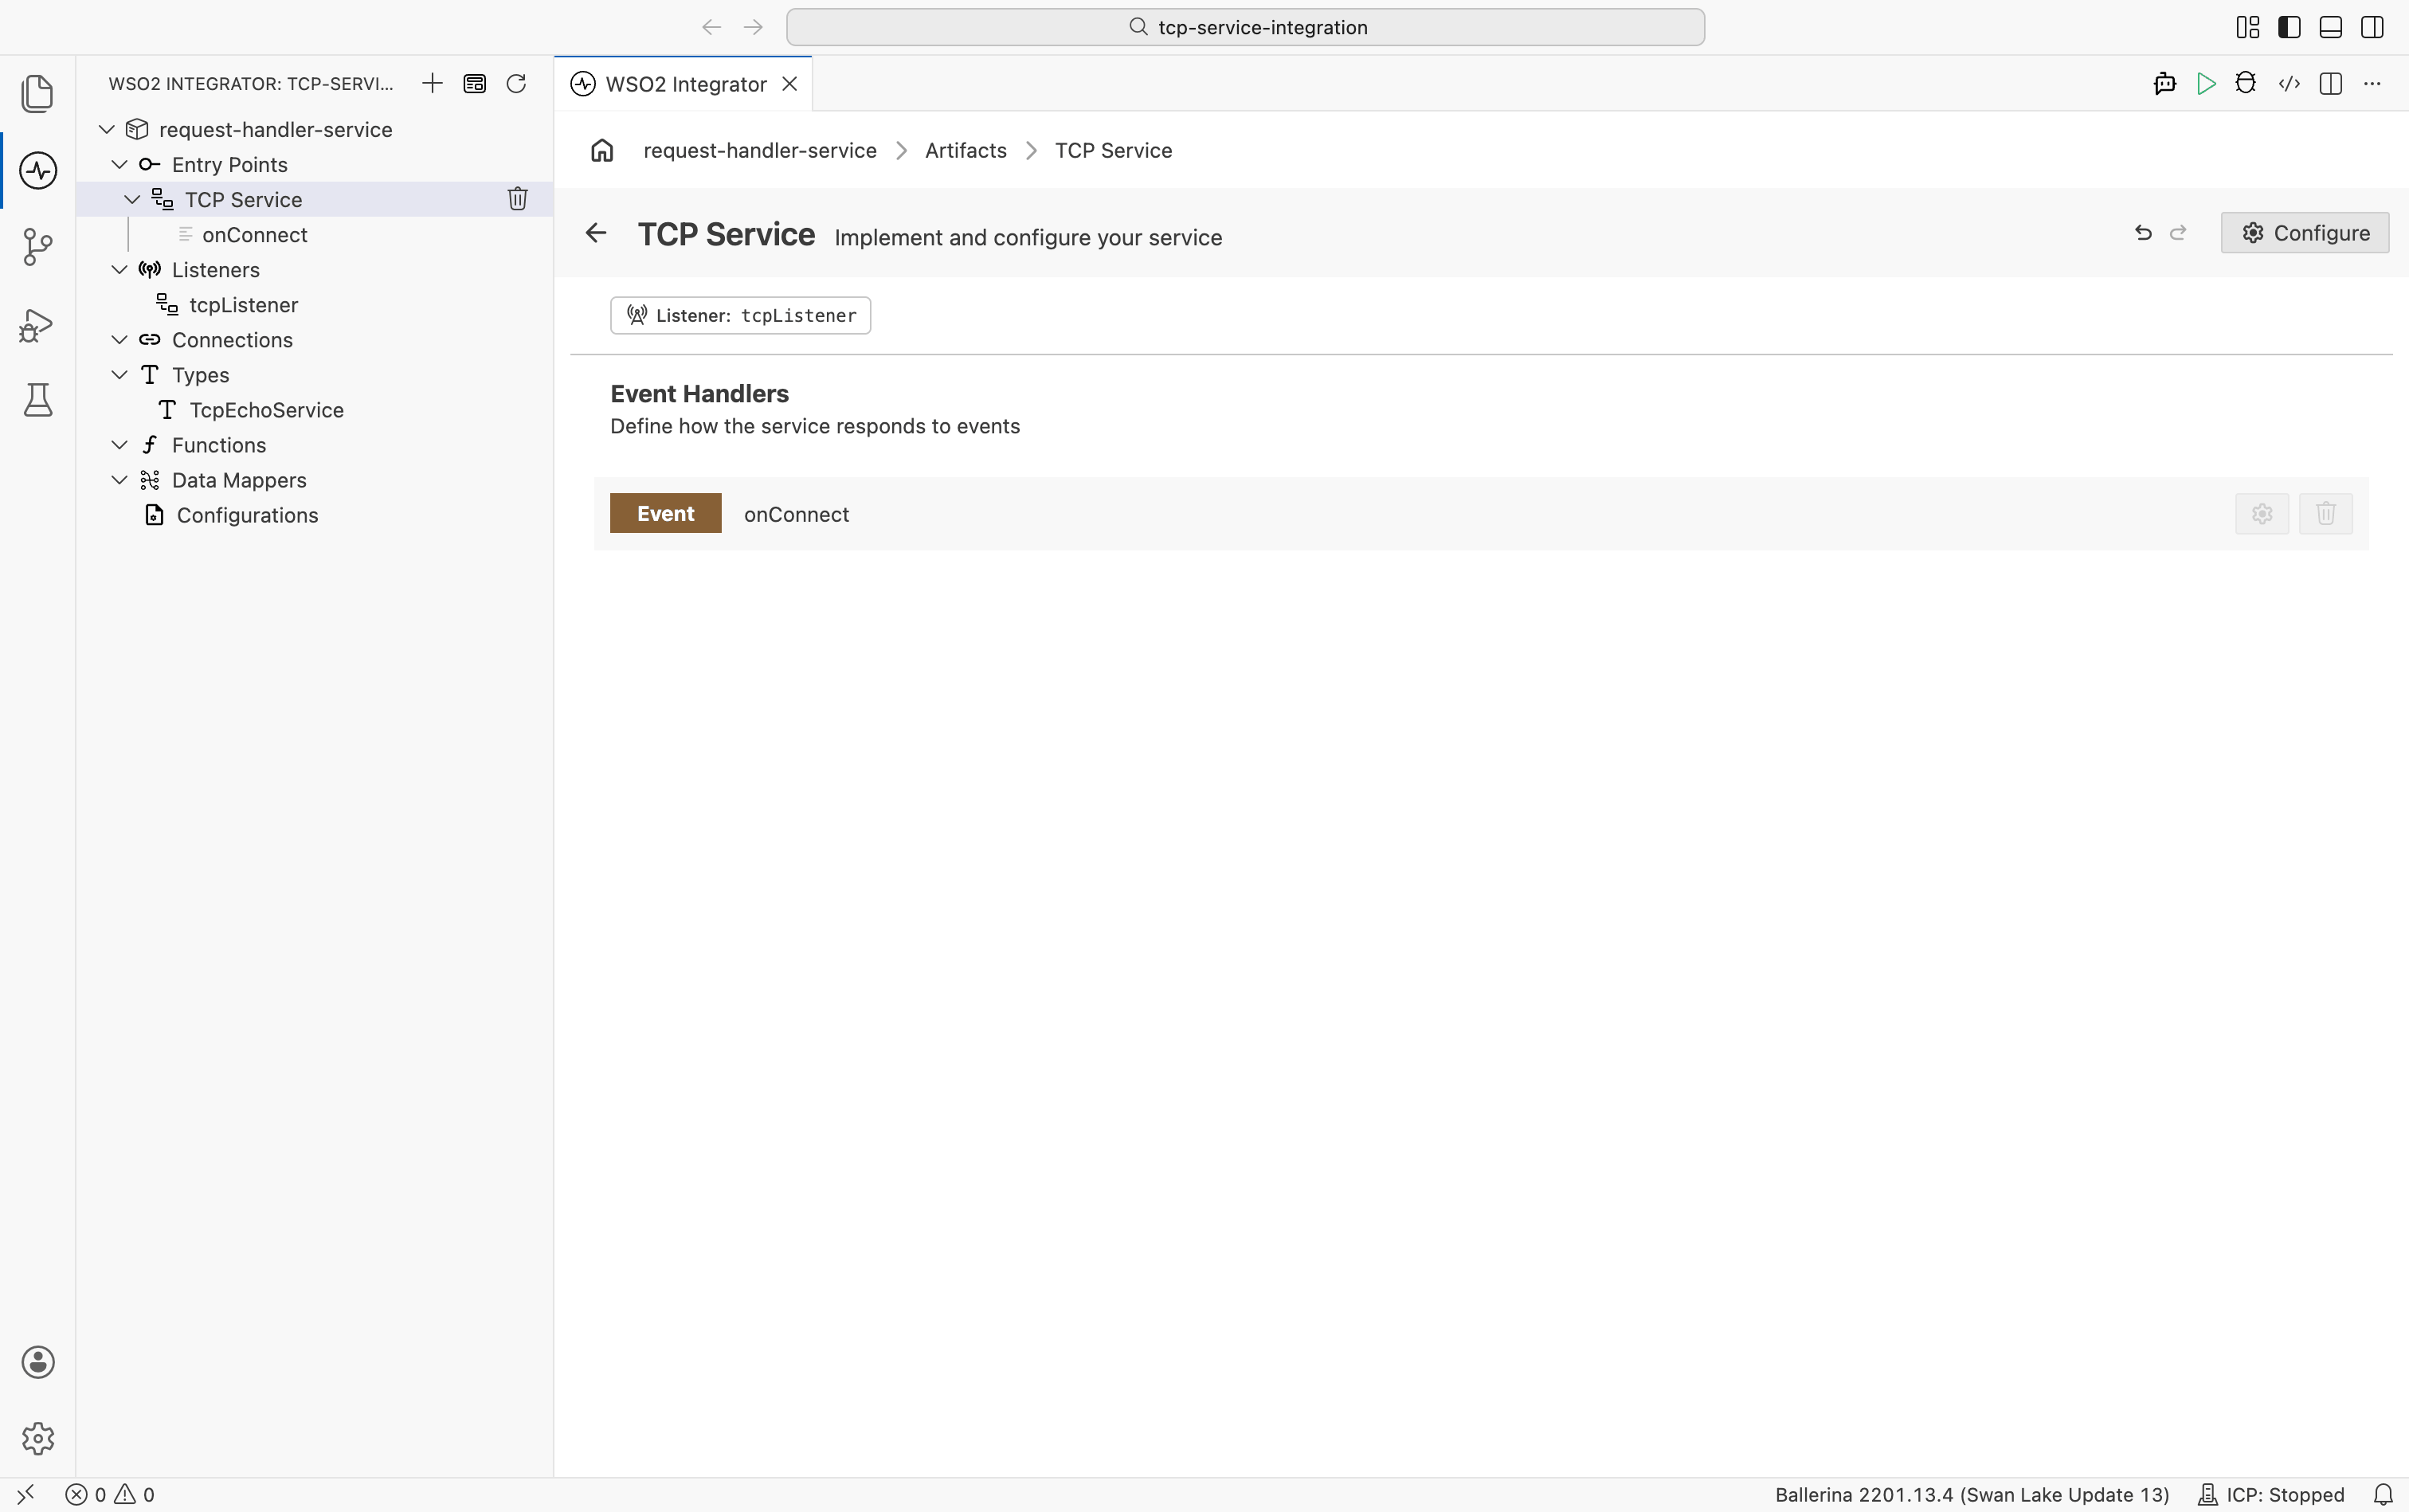
Task: Collapse the Functions node
Action: [119, 444]
